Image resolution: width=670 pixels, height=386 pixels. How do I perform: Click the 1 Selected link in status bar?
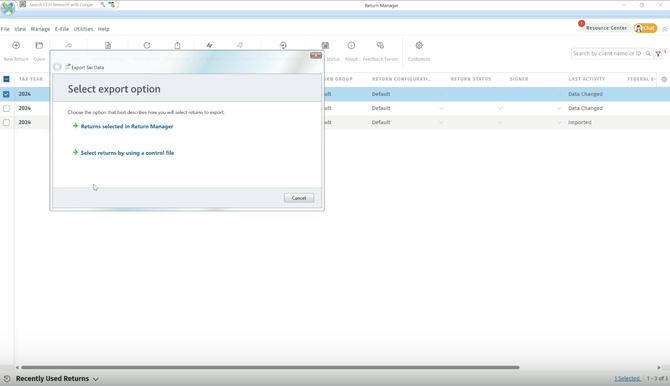click(627, 378)
